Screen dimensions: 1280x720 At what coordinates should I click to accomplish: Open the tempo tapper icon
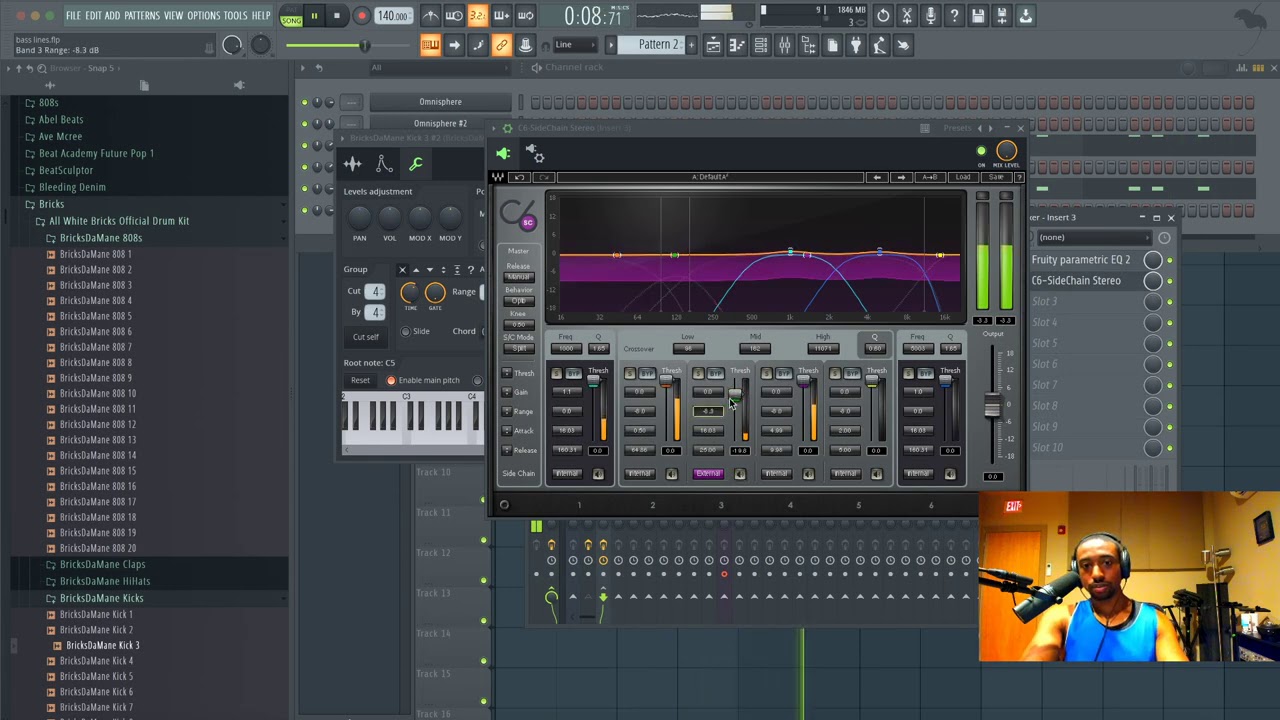click(x=880, y=45)
